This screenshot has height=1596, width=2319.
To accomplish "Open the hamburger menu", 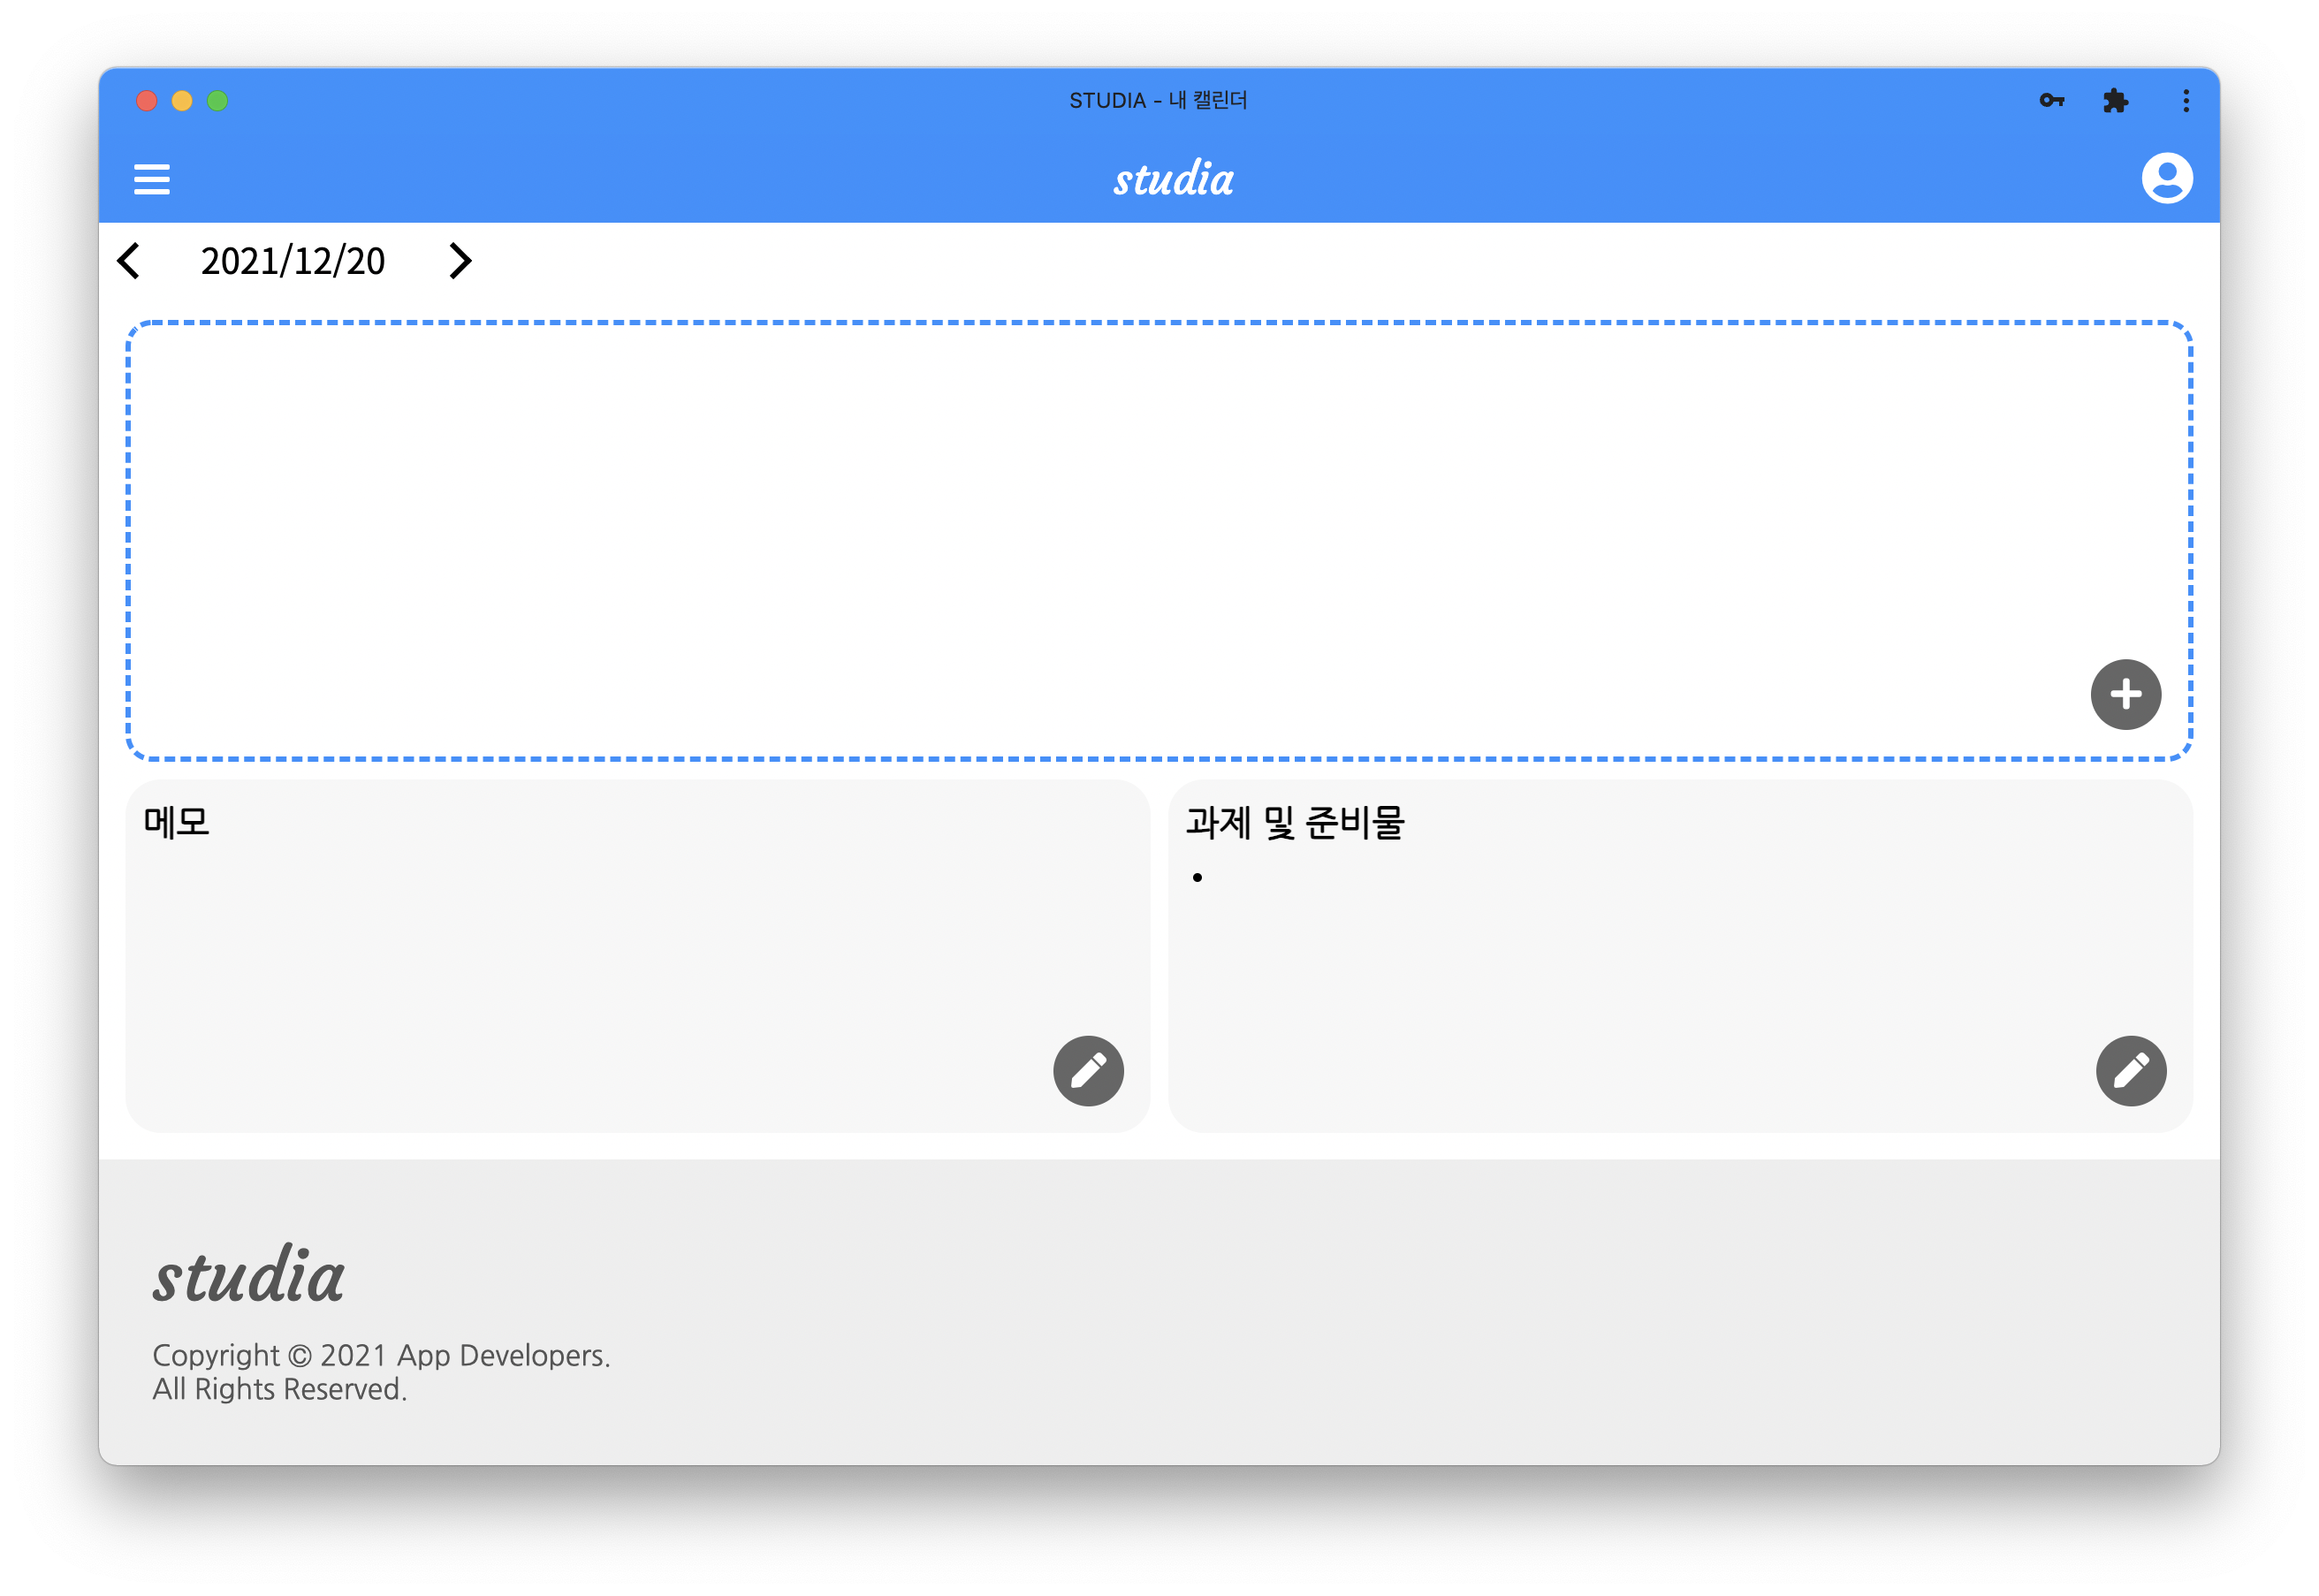I will pos(152,179).
